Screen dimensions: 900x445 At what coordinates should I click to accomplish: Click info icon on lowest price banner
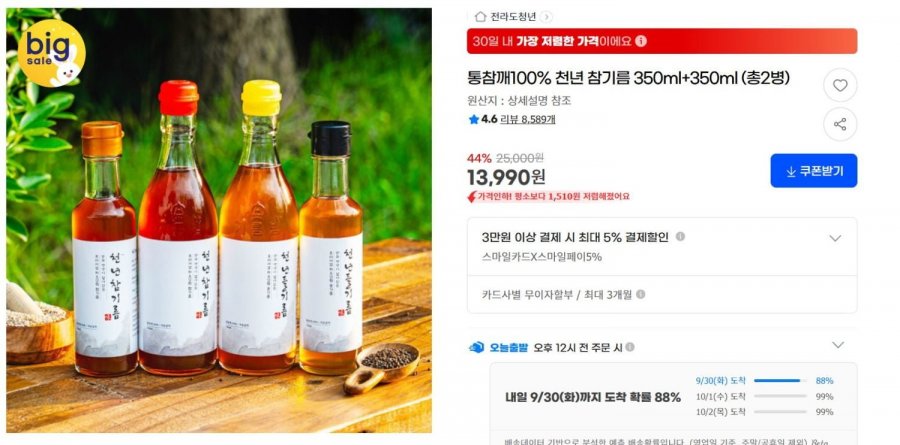641,41
